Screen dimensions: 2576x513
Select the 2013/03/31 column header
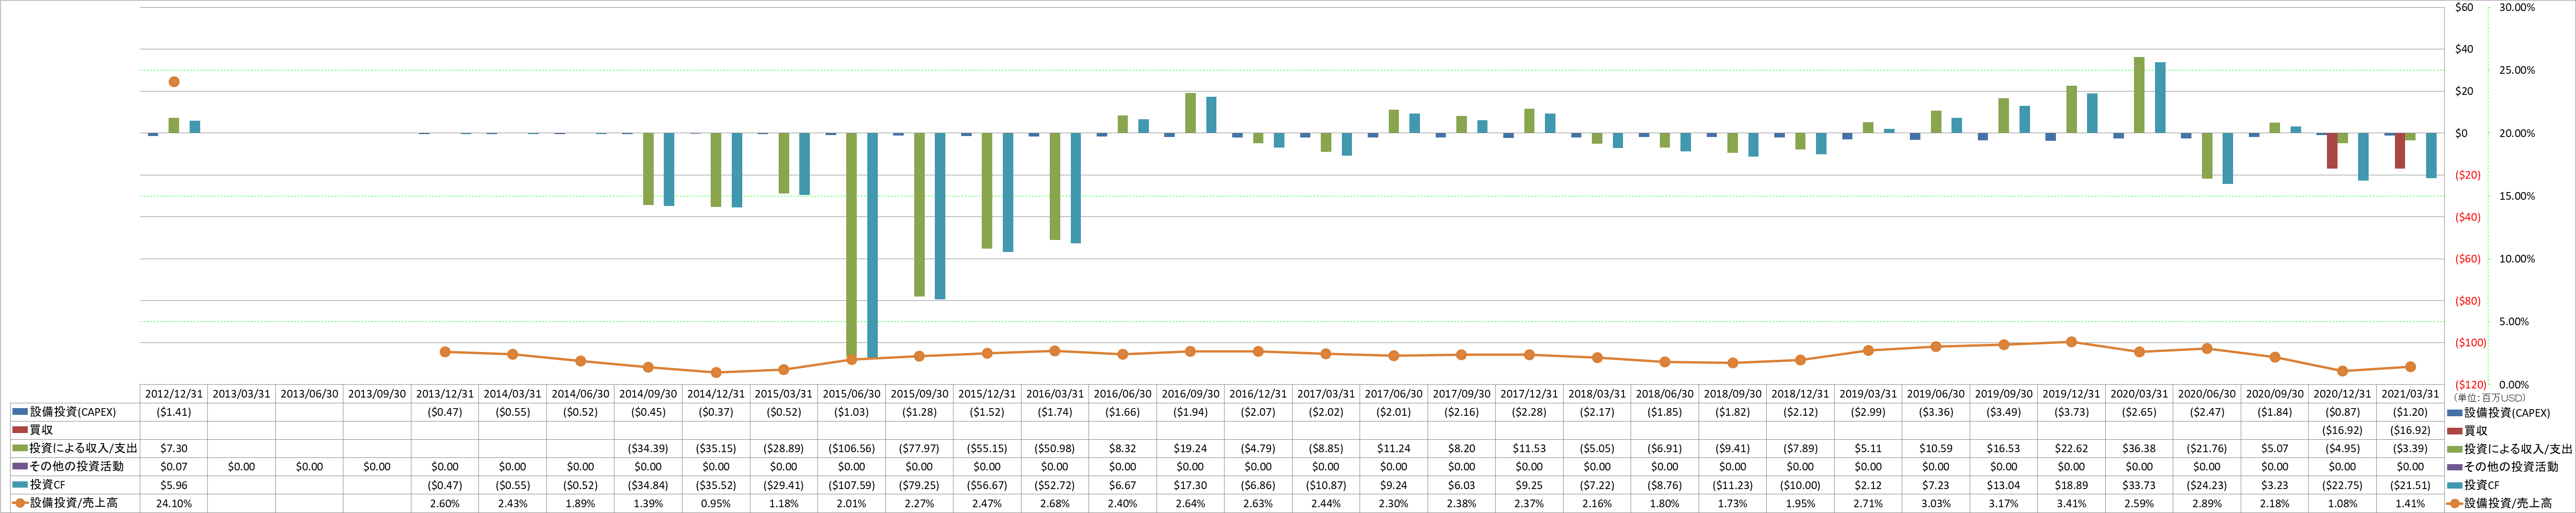tap(241, 394)
